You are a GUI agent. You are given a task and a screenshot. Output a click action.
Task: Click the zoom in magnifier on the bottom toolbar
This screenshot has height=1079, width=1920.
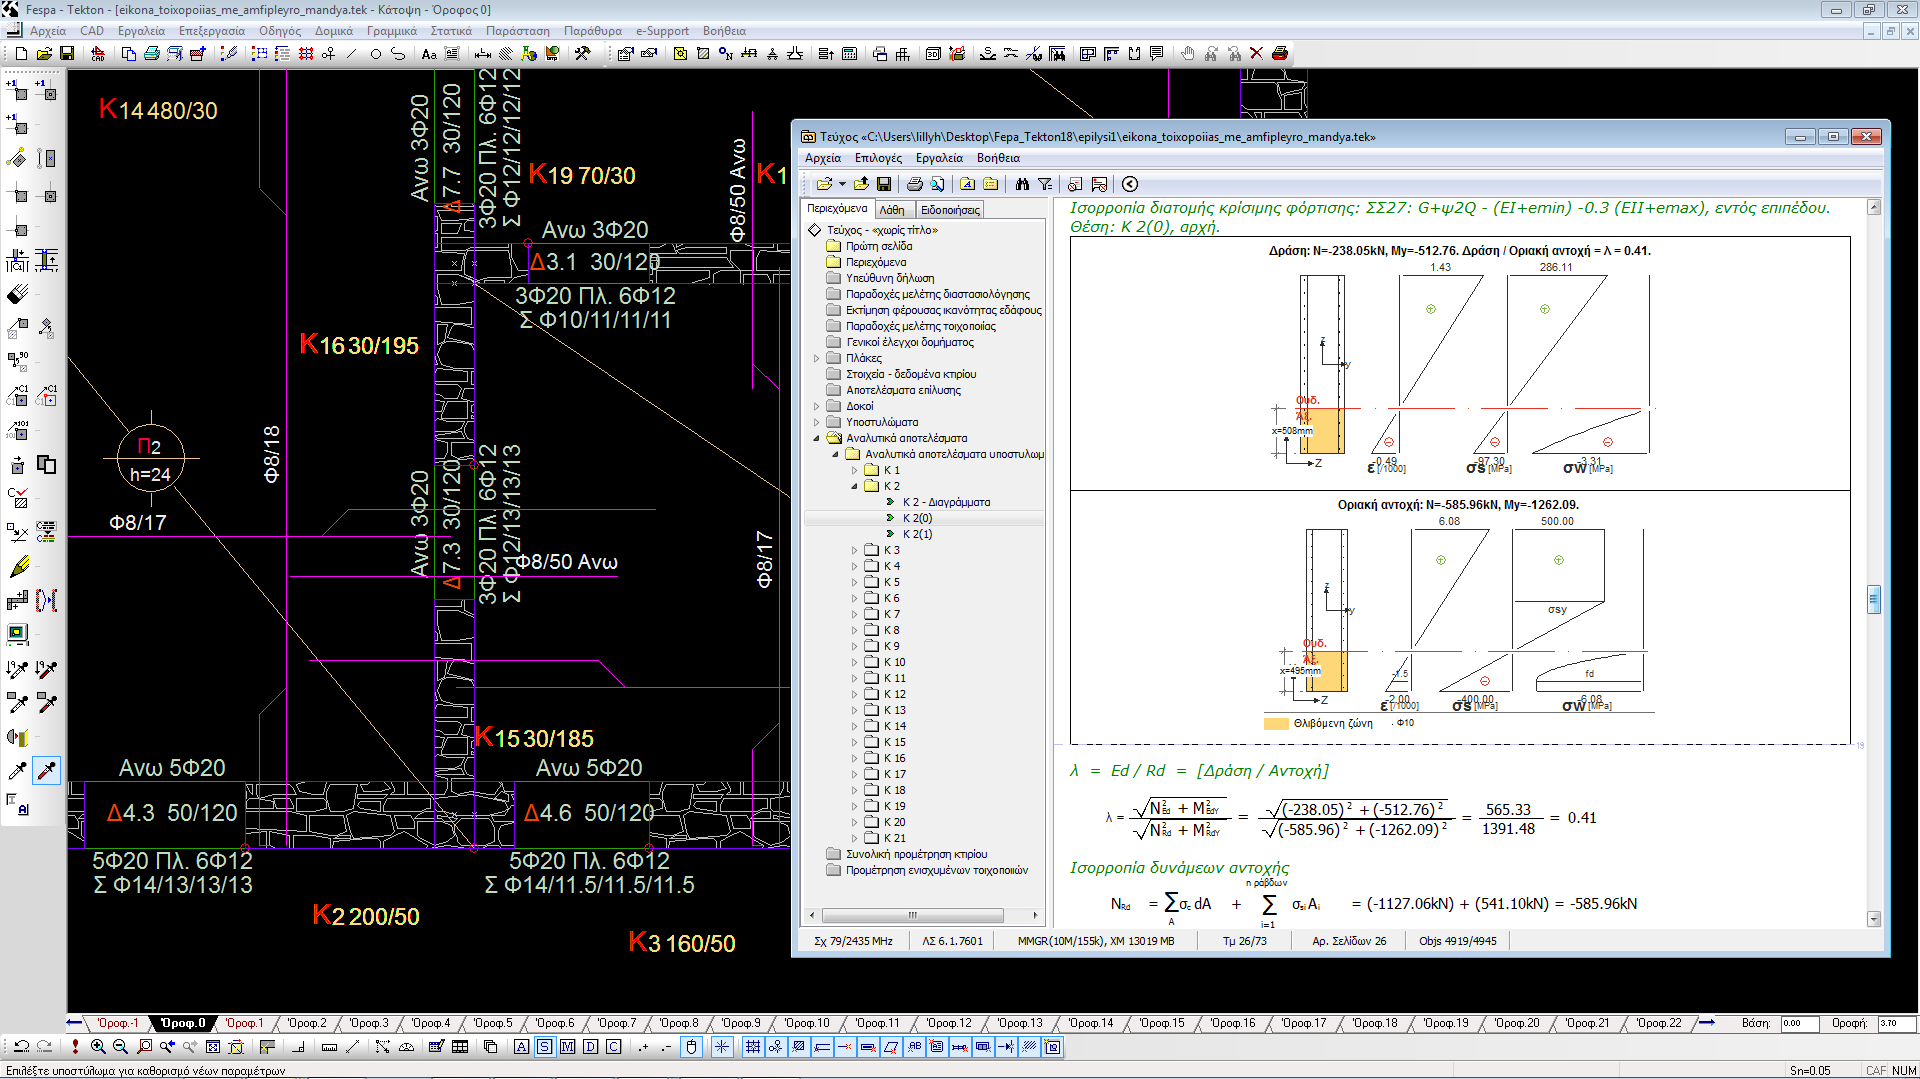click(x=98, y=1047)
